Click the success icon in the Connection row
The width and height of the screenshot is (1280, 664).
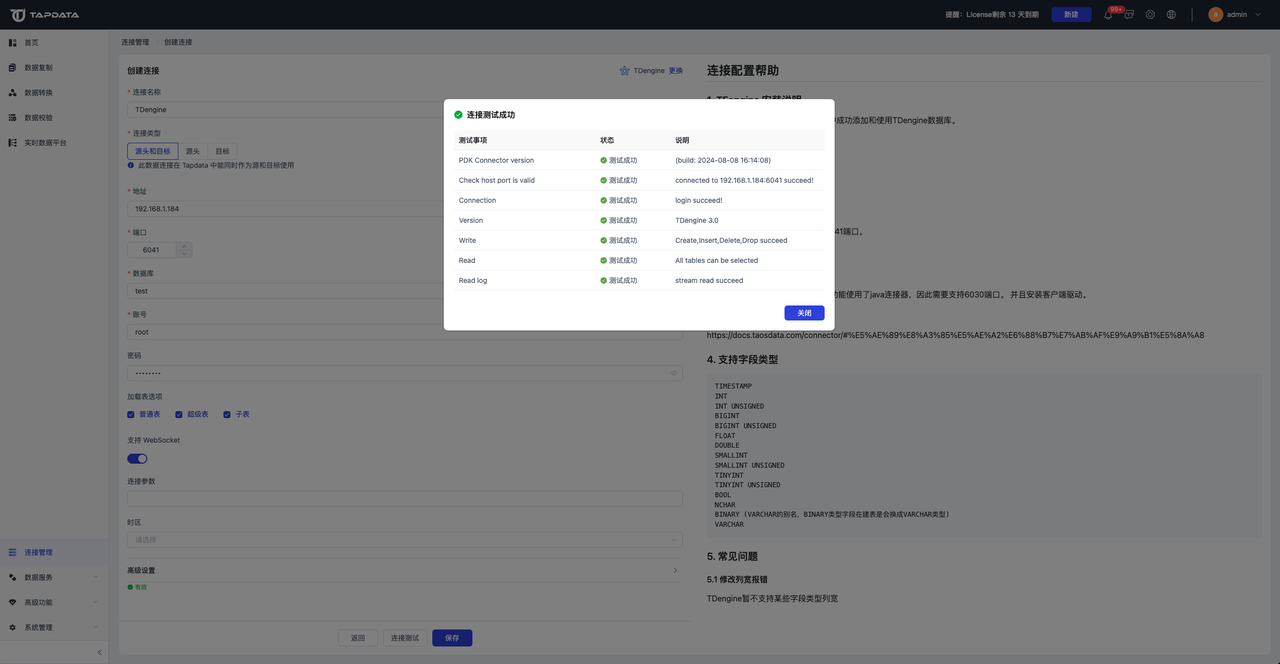pyautogui.click(x=604, y=200)
